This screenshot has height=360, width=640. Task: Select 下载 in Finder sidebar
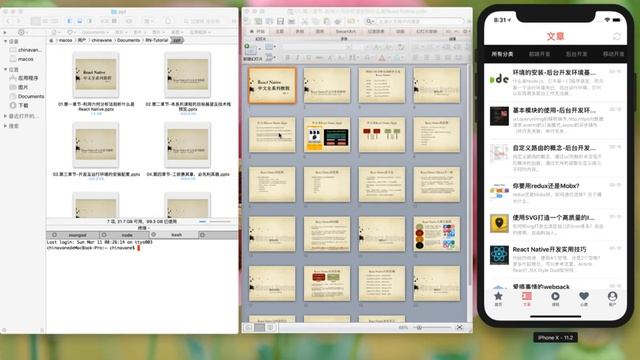pyautogui.click(x=23, y=105)
